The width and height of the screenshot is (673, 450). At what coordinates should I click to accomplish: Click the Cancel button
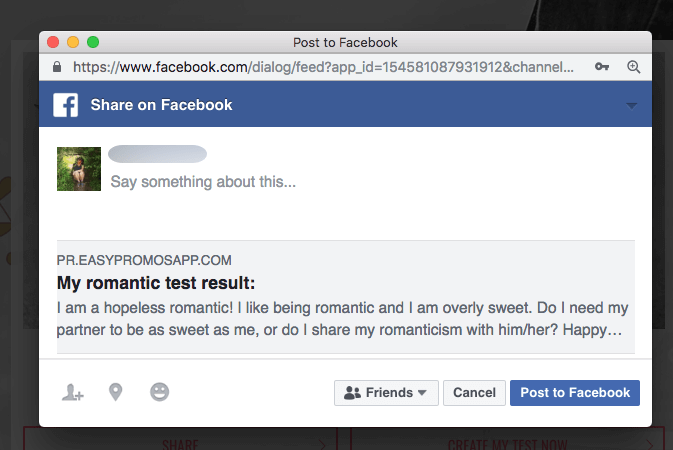click(x=474, y=393)
